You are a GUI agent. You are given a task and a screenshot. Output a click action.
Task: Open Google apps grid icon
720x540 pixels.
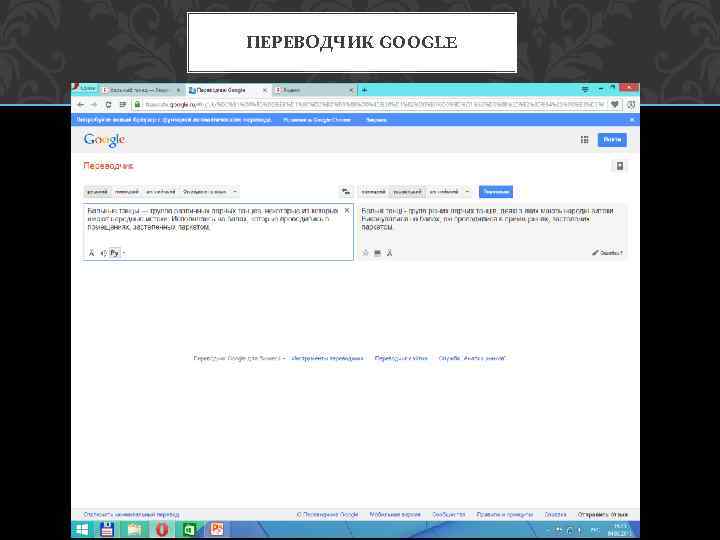584,140
